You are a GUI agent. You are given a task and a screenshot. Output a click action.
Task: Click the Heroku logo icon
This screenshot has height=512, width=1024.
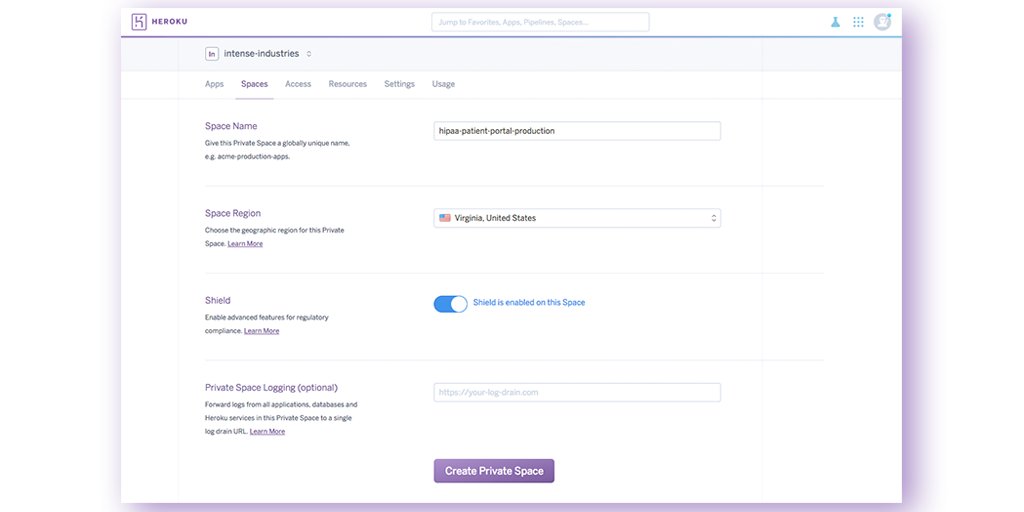coord(139,22)
